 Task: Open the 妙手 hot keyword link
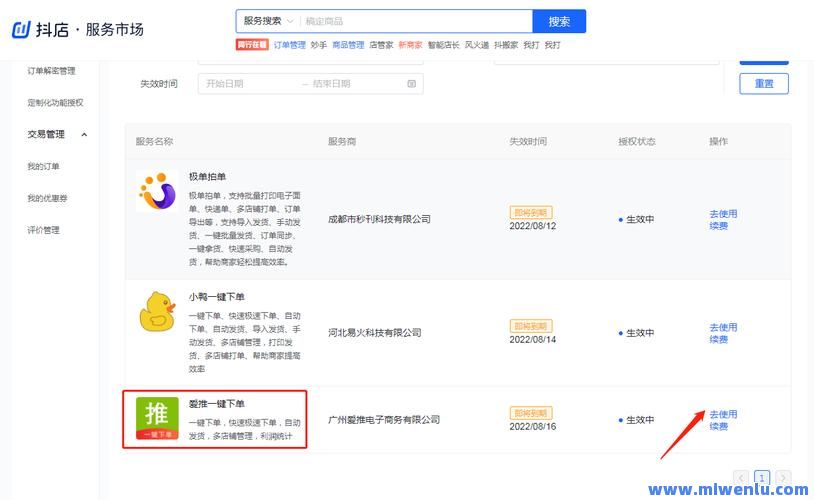[x=318, y=45]
